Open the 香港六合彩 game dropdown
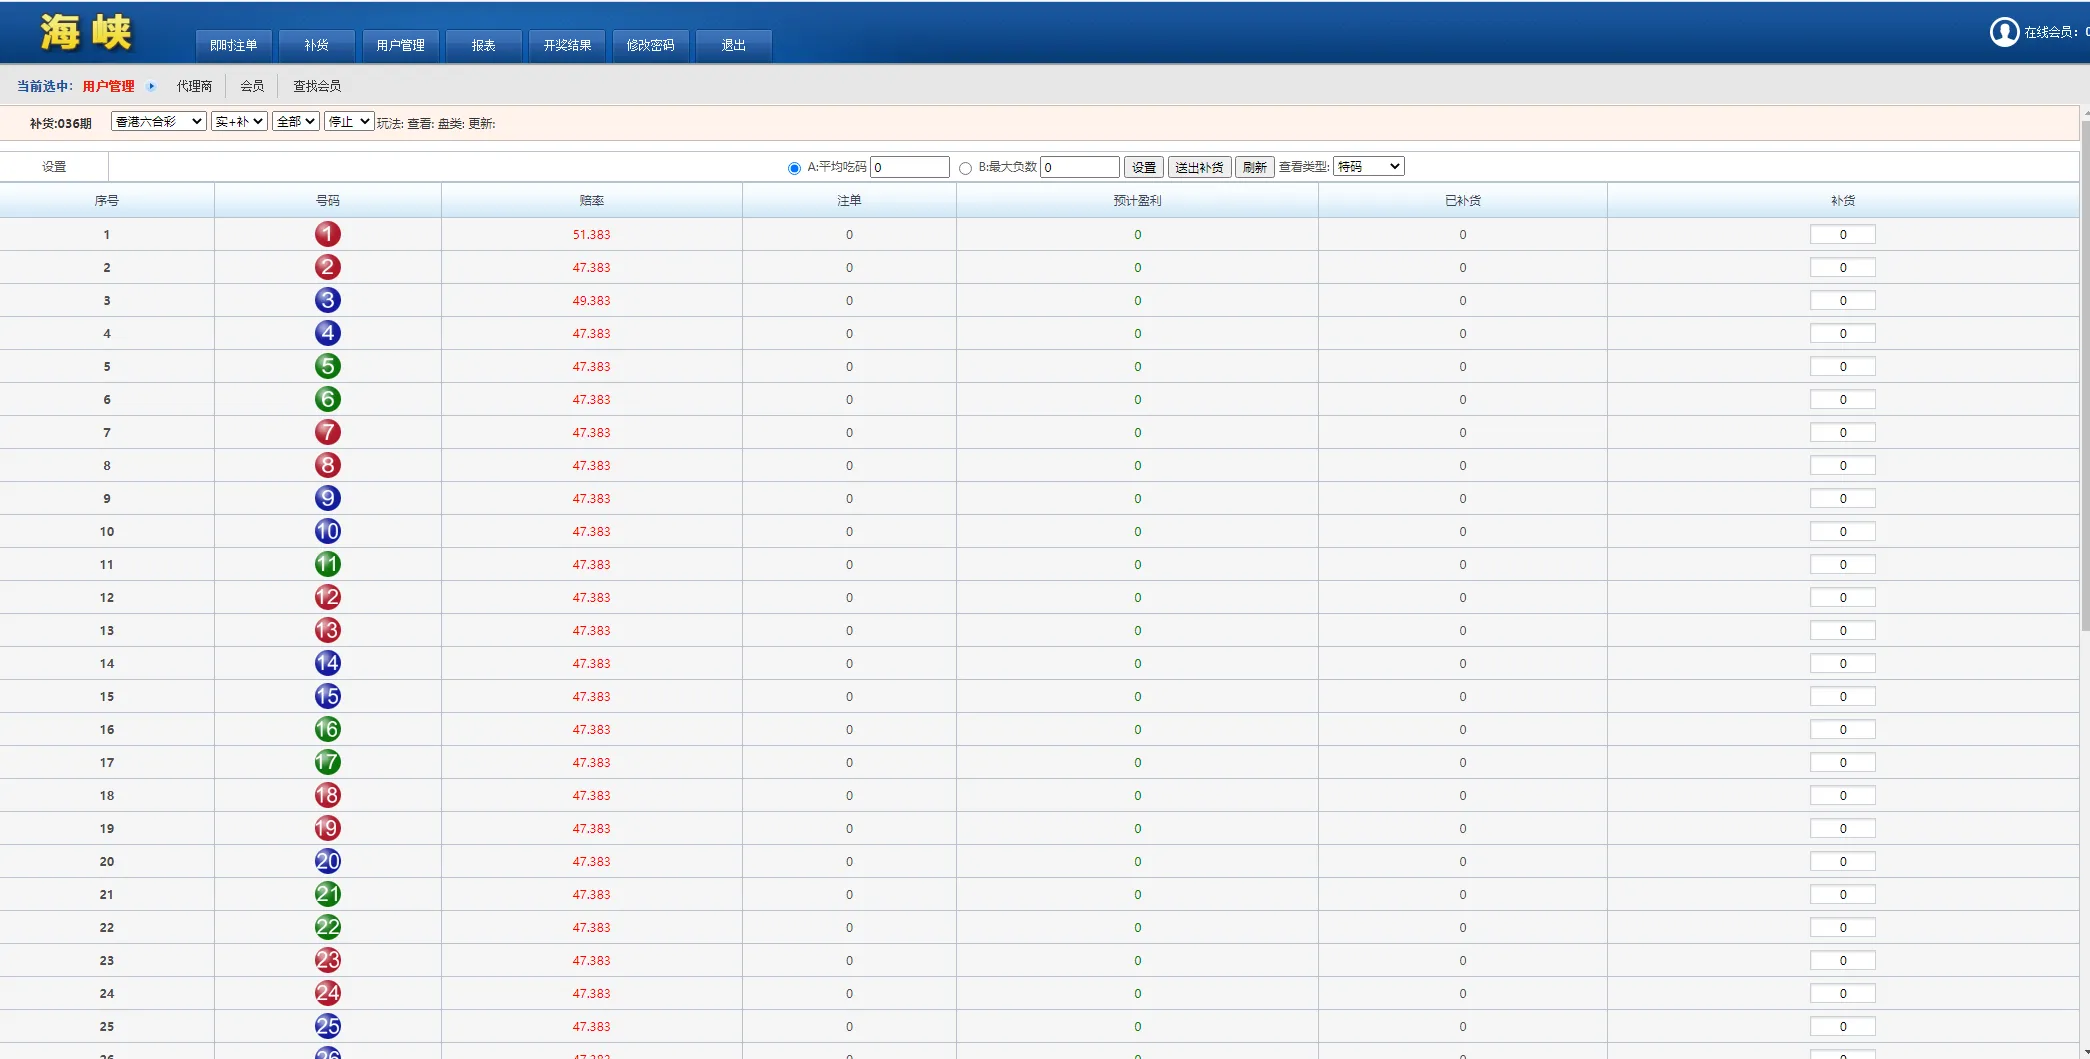 click(157, 121)
